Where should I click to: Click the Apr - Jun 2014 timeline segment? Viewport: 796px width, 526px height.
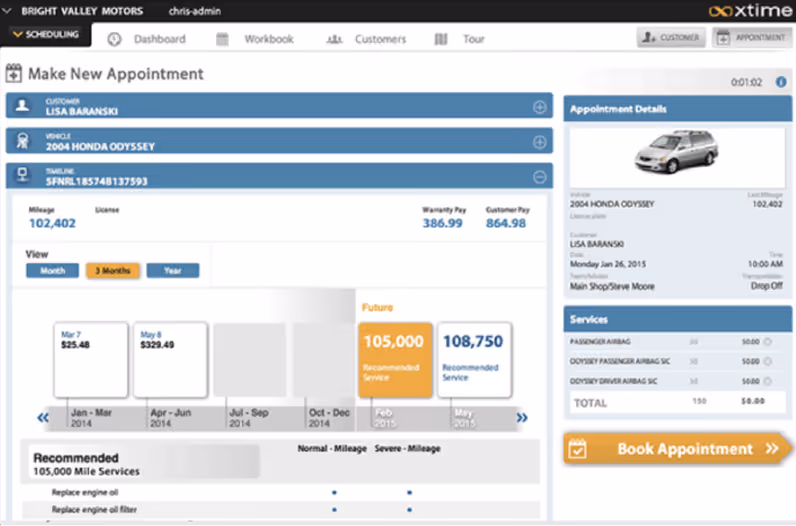tap(170, 418)
